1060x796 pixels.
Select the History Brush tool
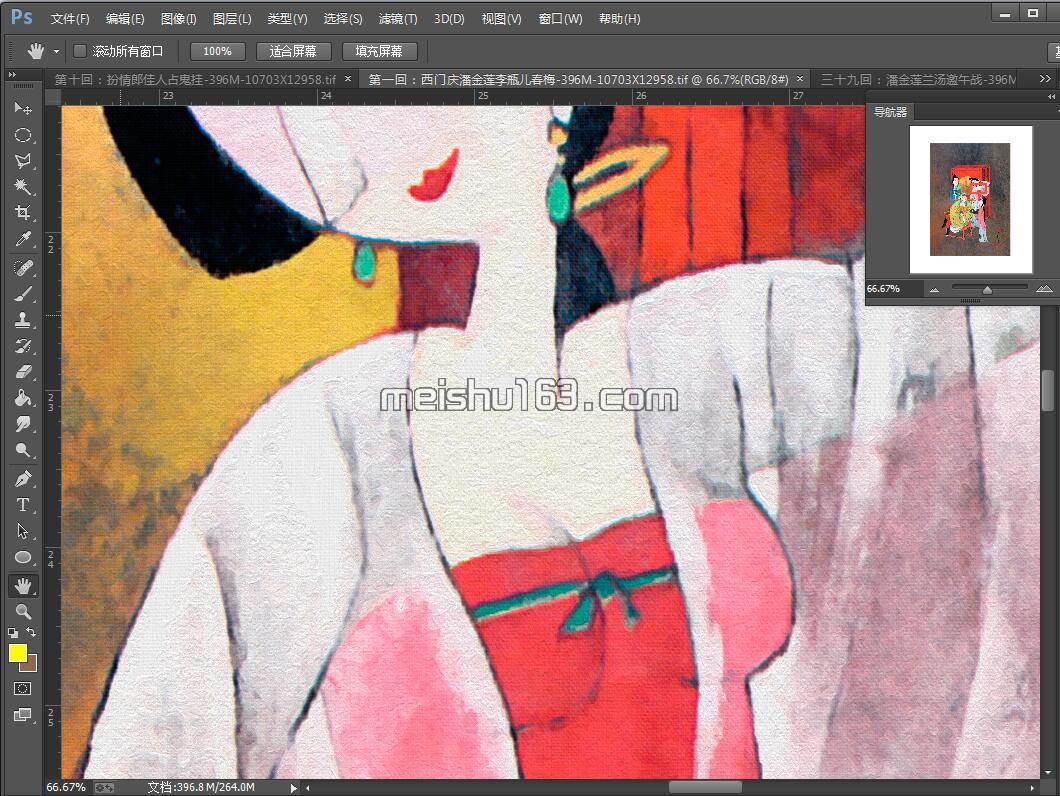[x=22, y=346]
